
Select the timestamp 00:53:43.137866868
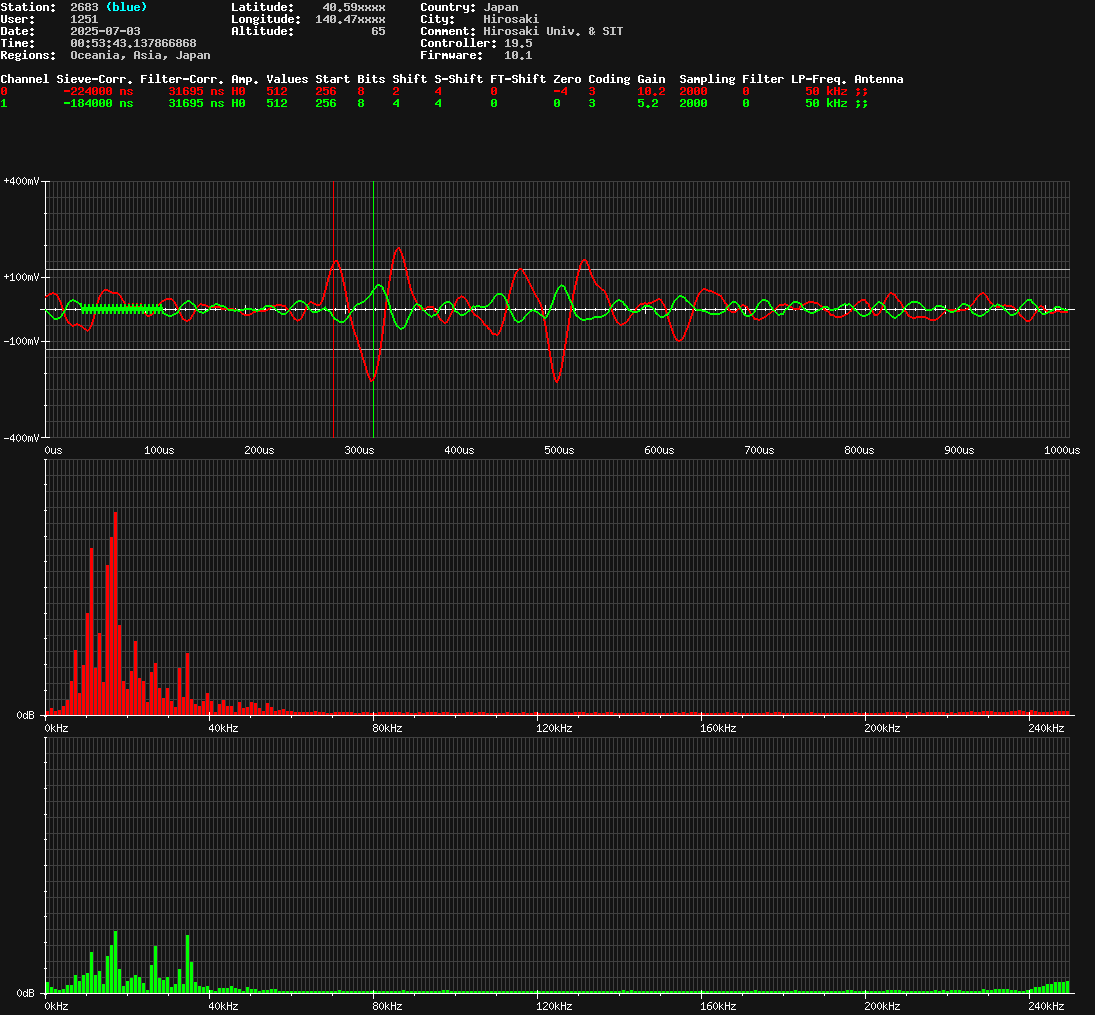133,43
